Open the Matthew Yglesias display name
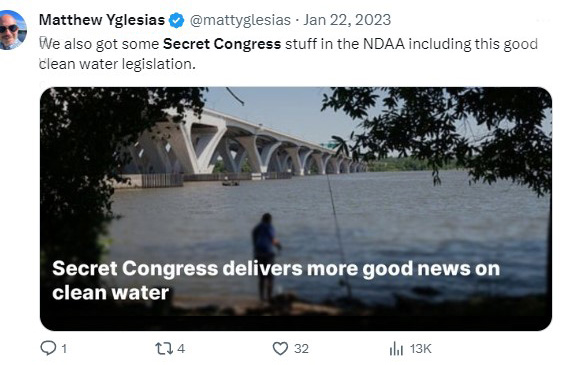 [102, 20]
